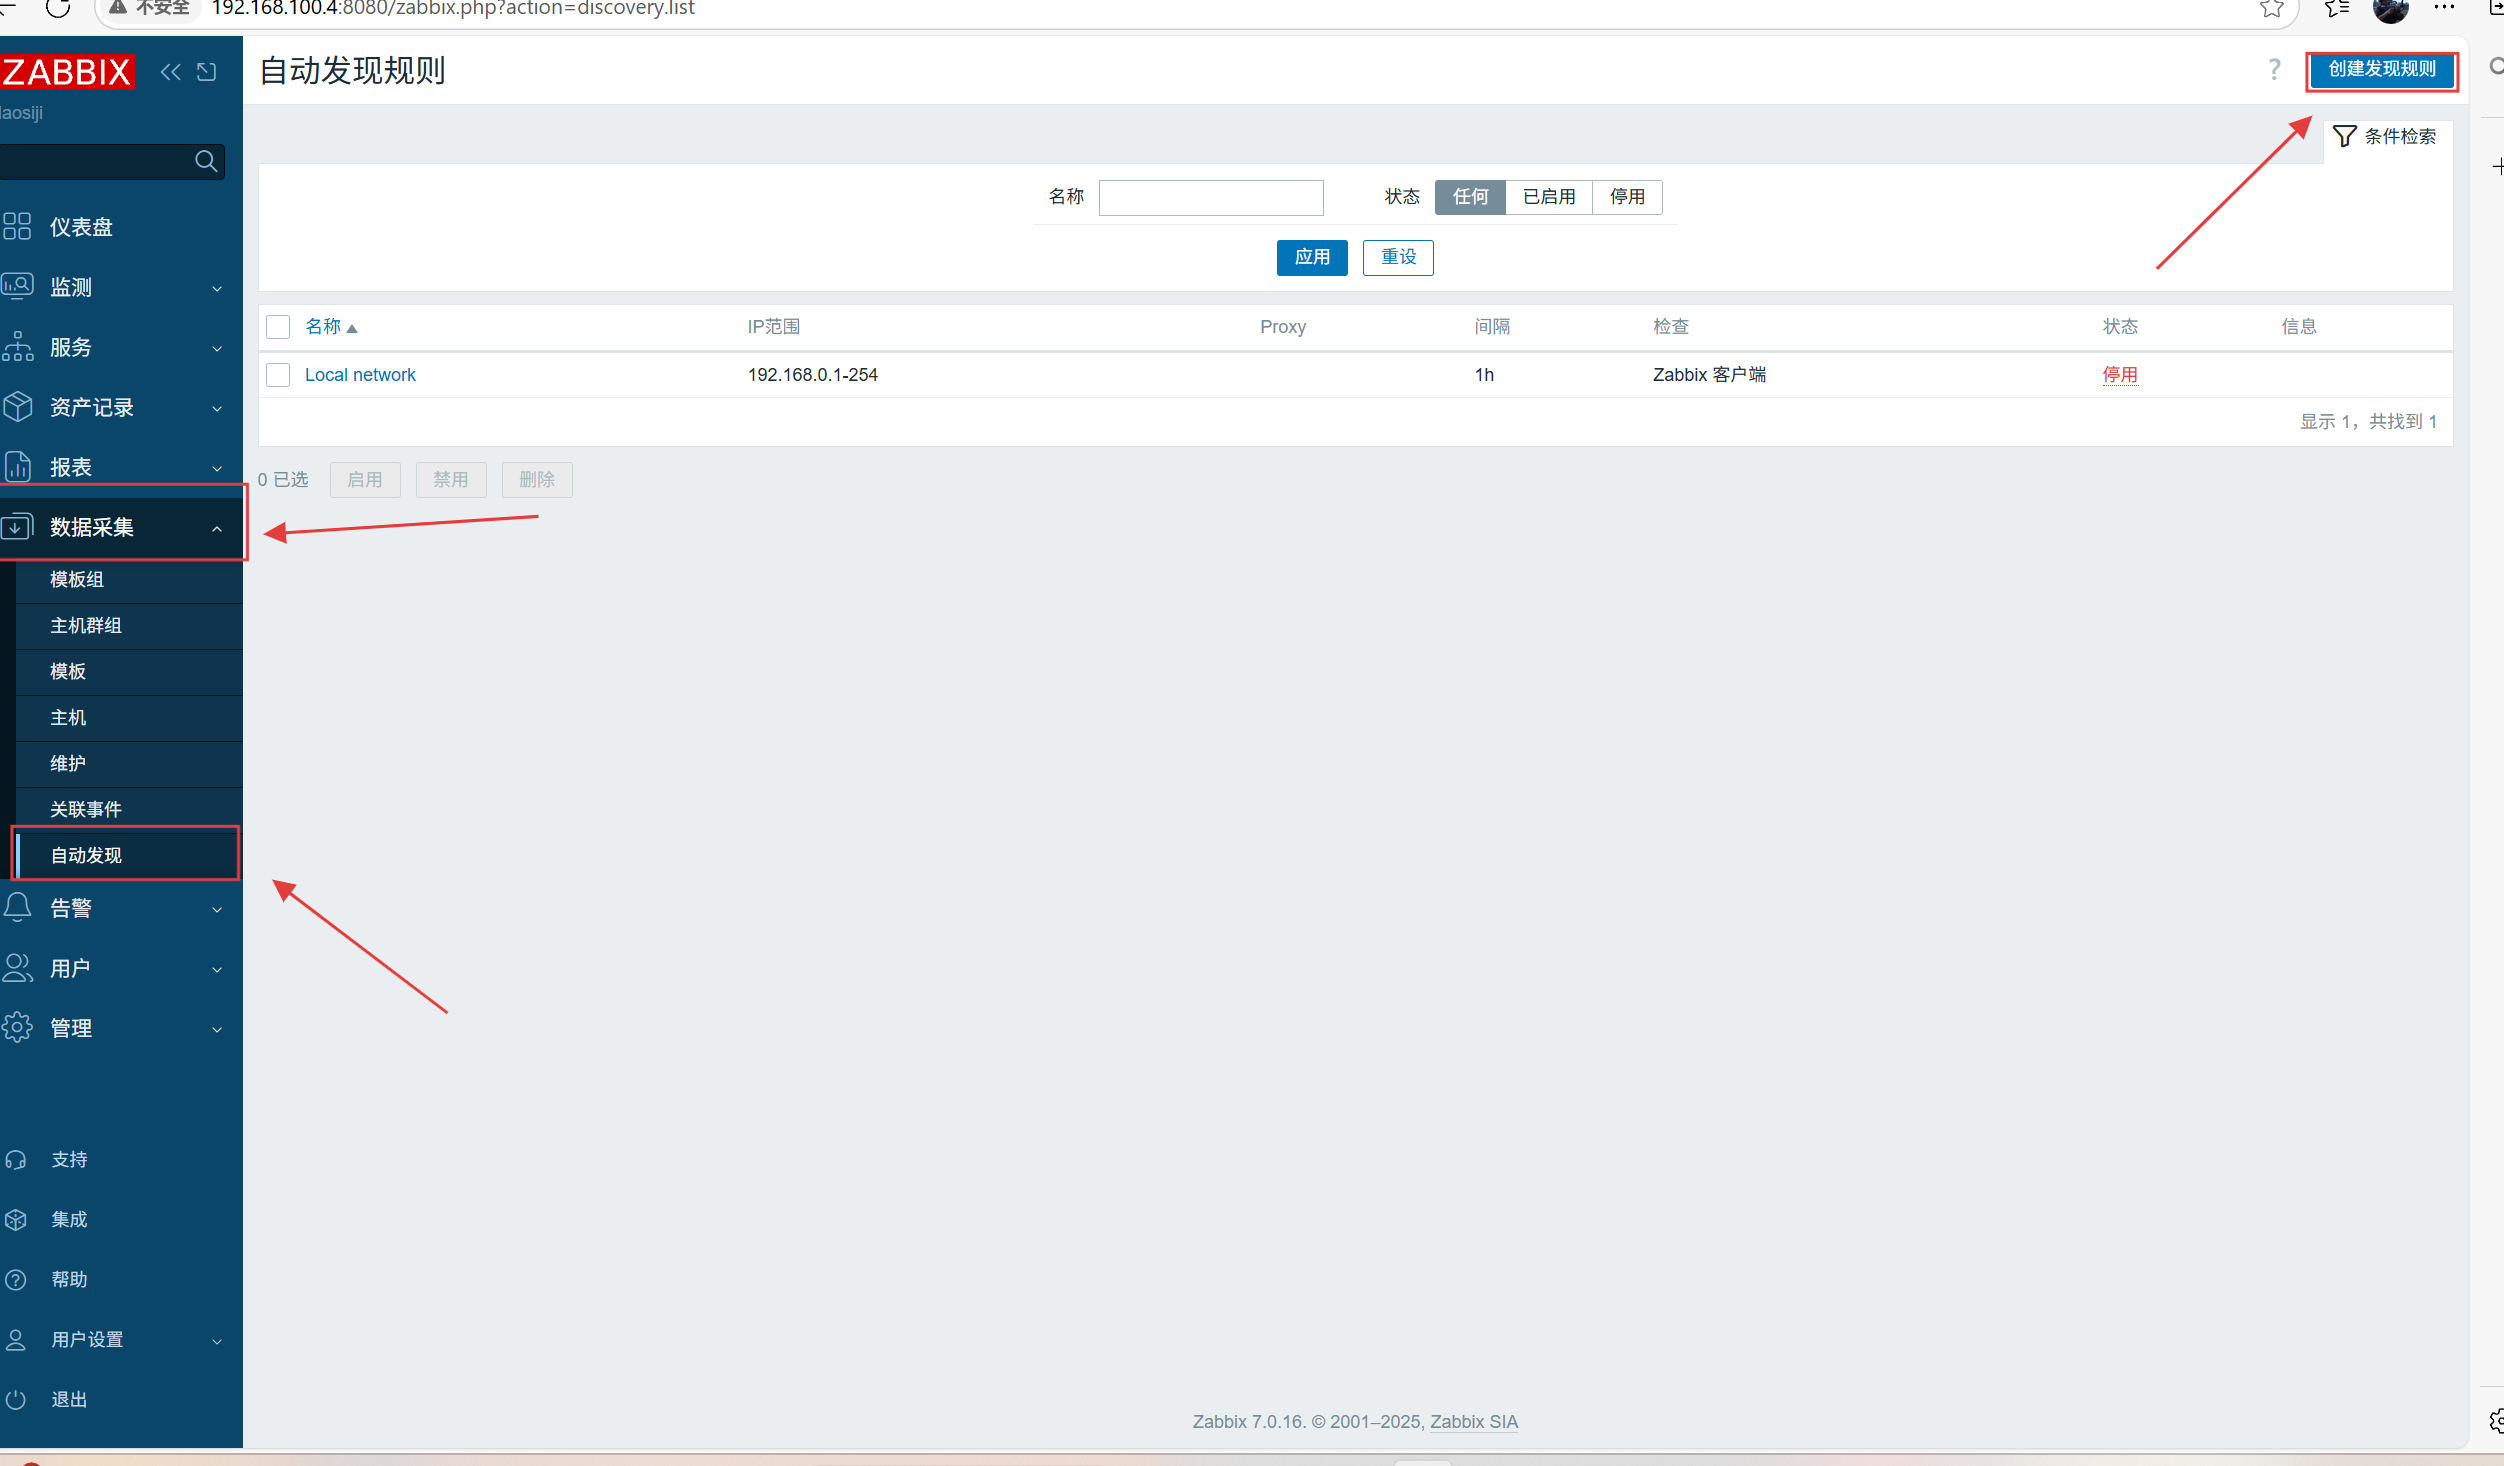Click 退出 sign out

point(69,1400)
